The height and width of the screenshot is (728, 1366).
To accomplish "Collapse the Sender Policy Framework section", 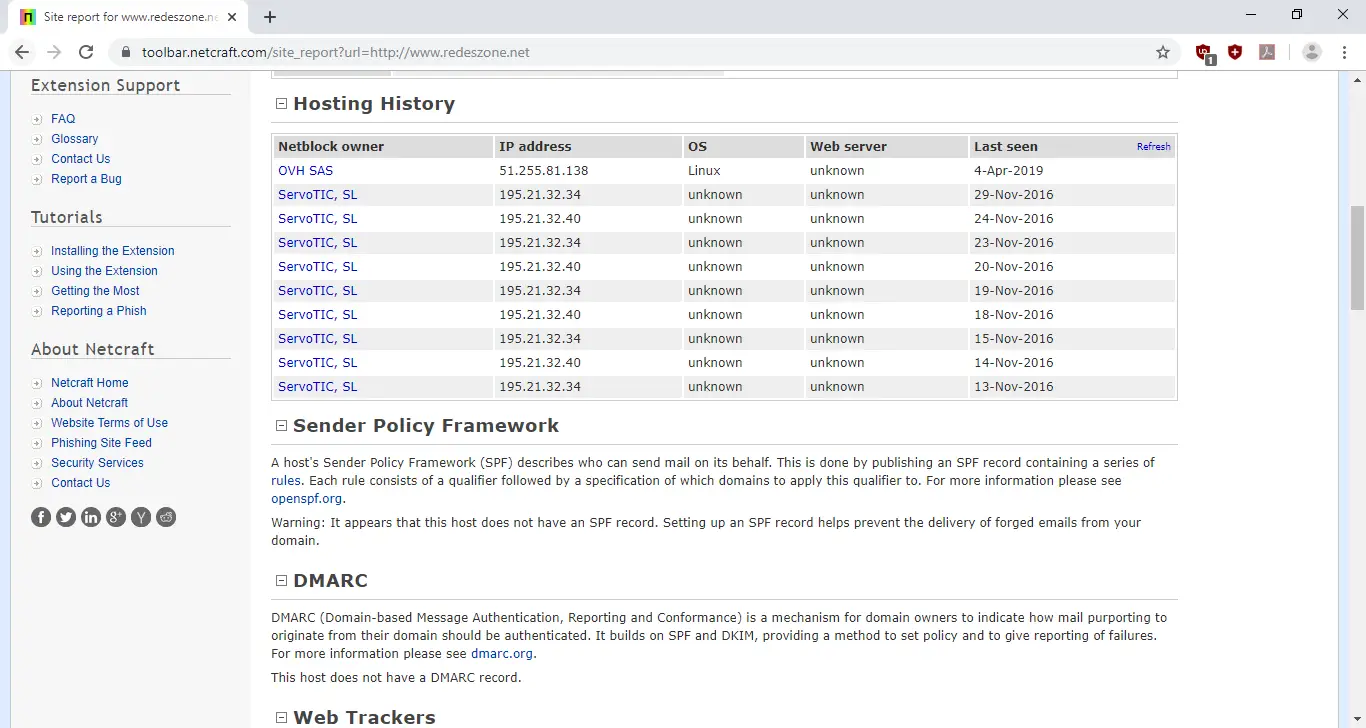I will (281, 426).
